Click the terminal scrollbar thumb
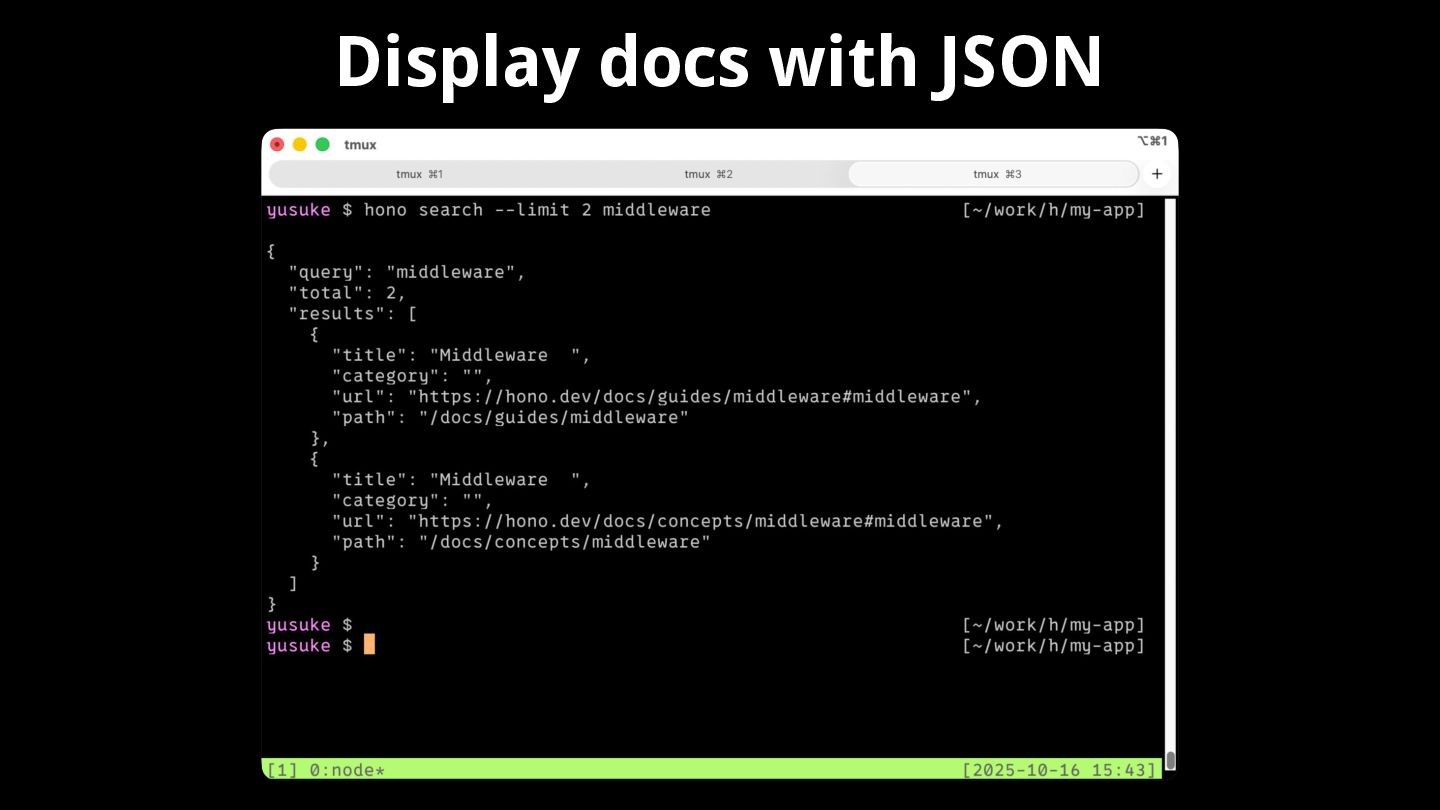Viewport: 1440px width, 810px height. click(x=1170, y=761)
